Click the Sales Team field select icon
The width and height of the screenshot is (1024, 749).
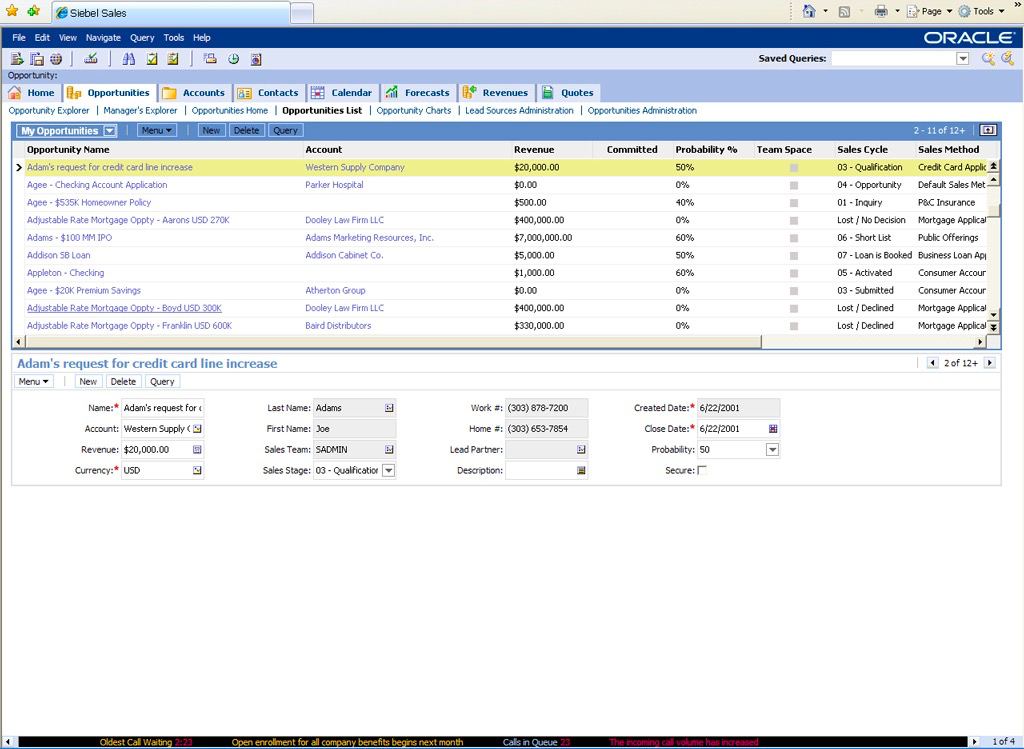tap(389, 450)
